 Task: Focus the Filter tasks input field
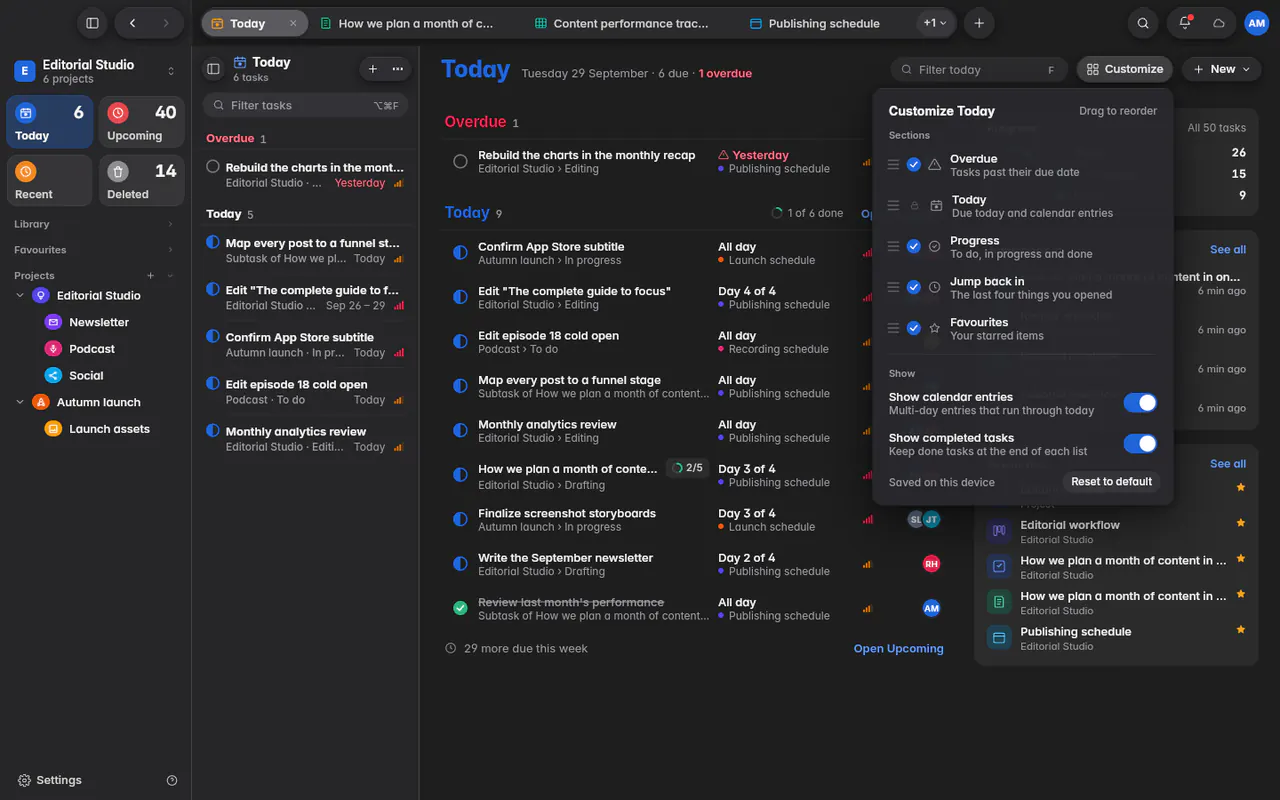[305, 105]
